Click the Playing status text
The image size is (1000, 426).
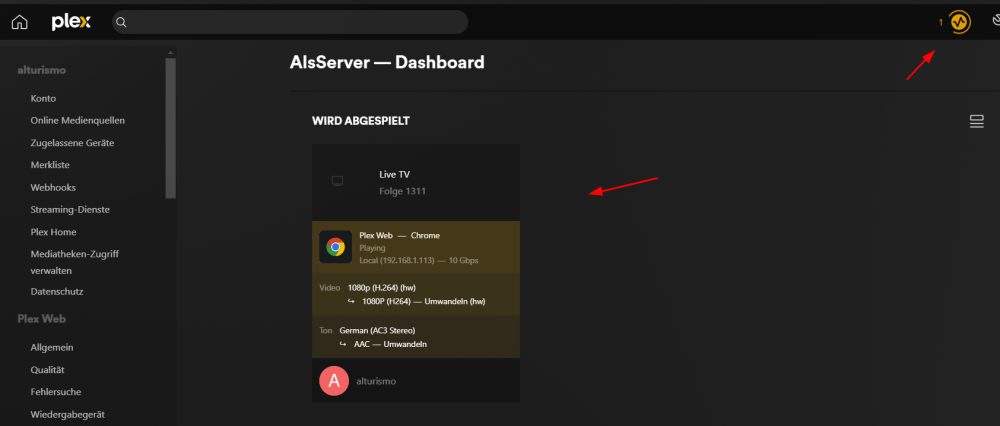click(x=372, y=248)
